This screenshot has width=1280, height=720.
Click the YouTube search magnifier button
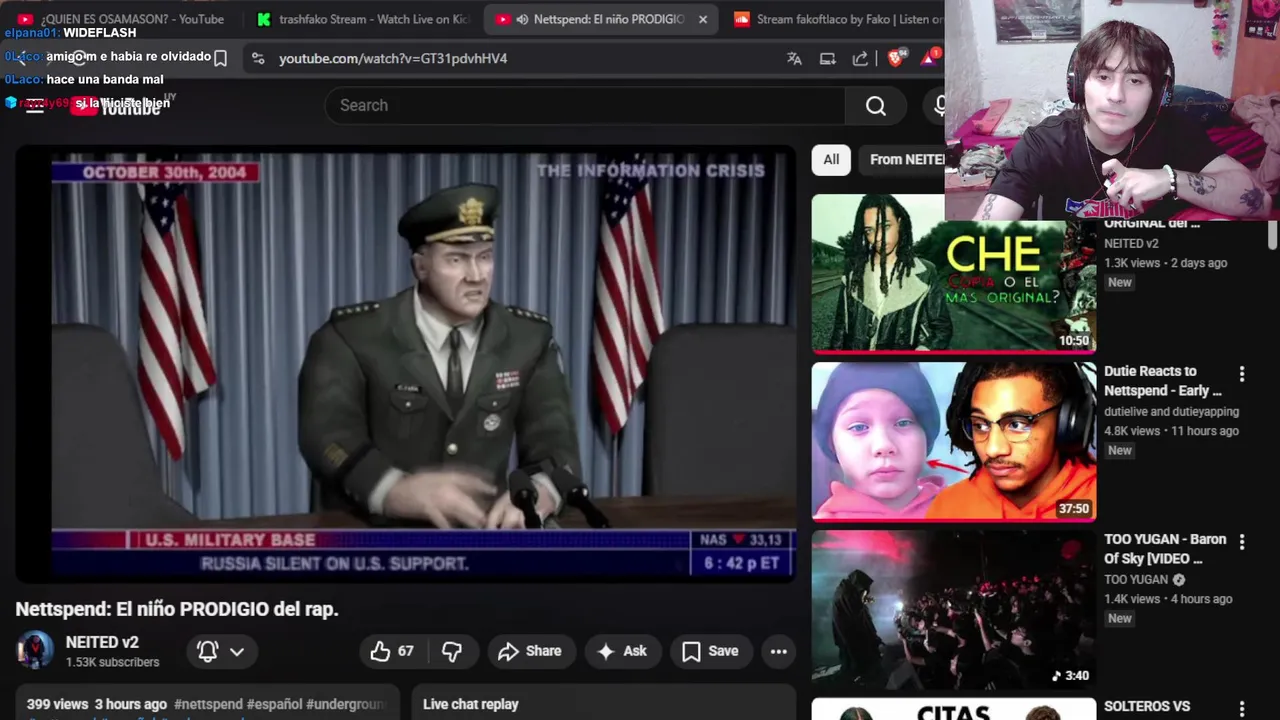point(875,105)
